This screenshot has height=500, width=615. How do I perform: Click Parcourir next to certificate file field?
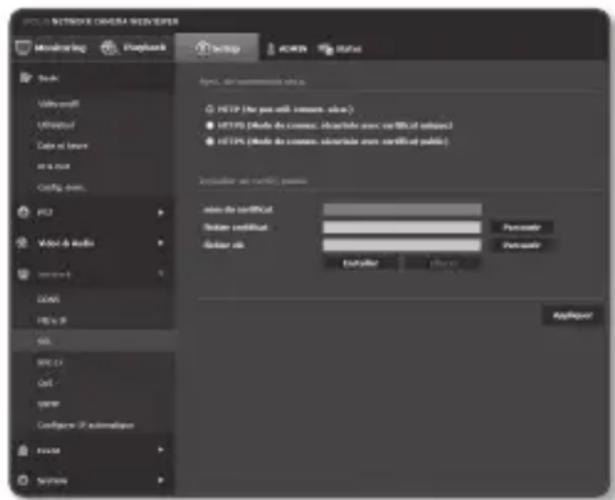522,227
